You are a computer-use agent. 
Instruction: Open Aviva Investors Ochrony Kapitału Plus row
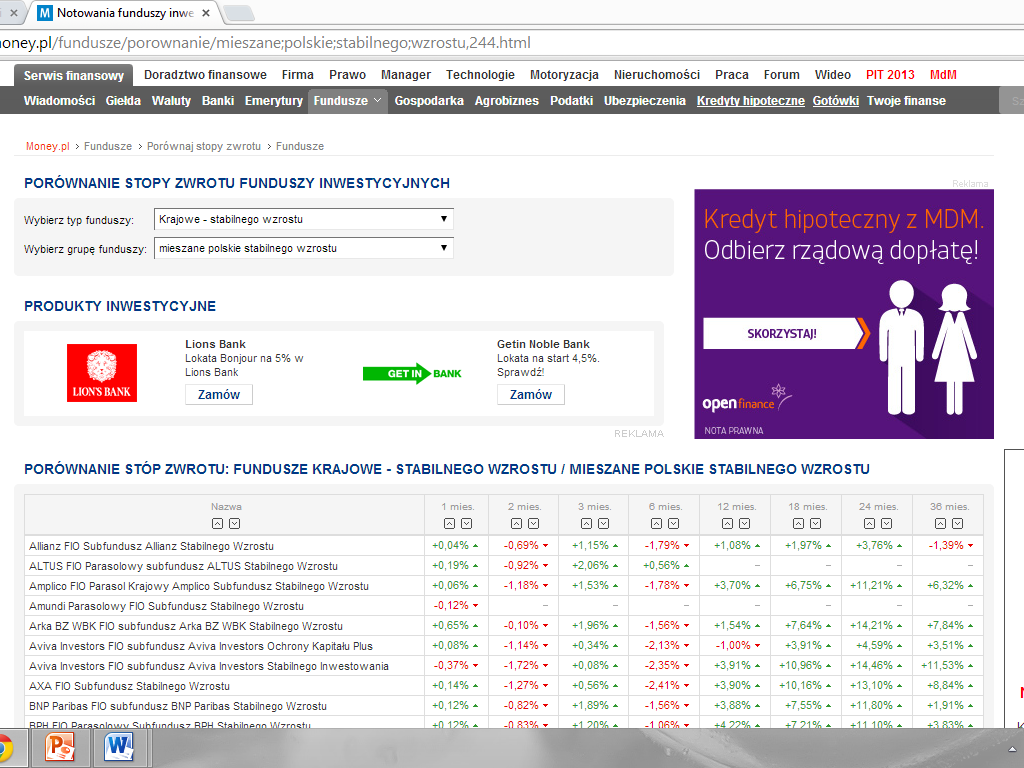(200, 647)
